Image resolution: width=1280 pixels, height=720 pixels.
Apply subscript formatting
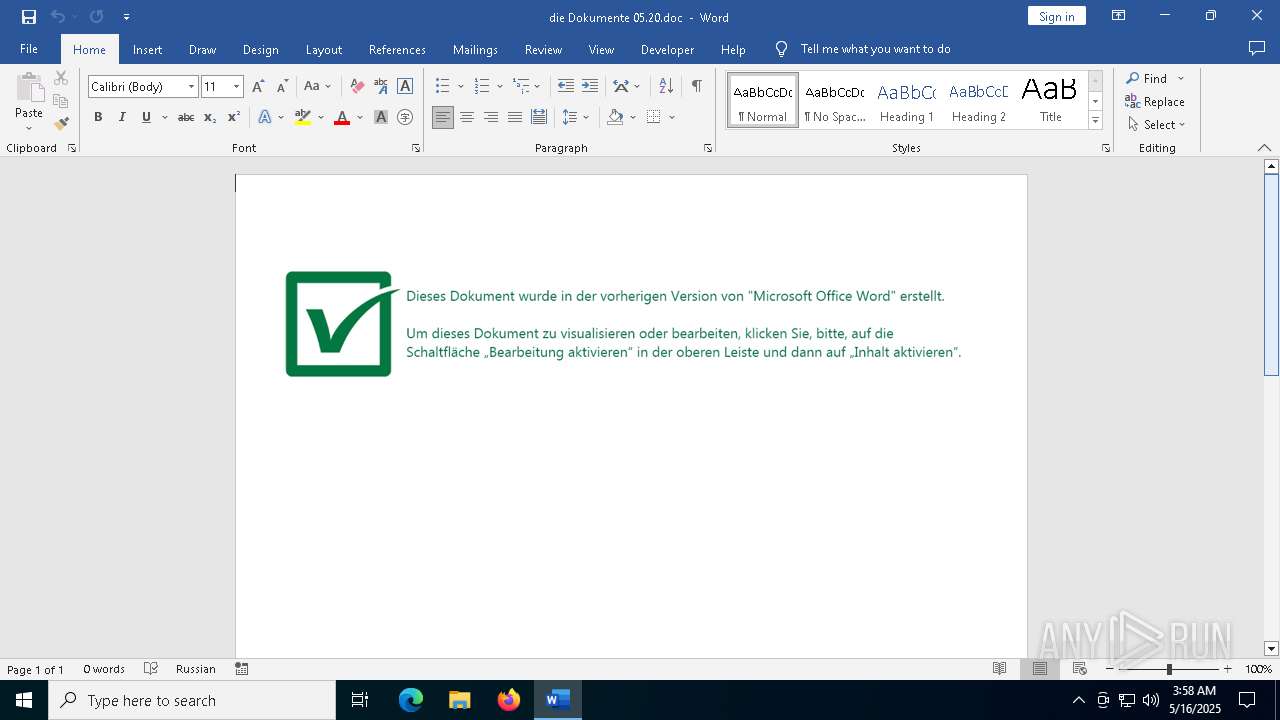[x=210, y=117]
